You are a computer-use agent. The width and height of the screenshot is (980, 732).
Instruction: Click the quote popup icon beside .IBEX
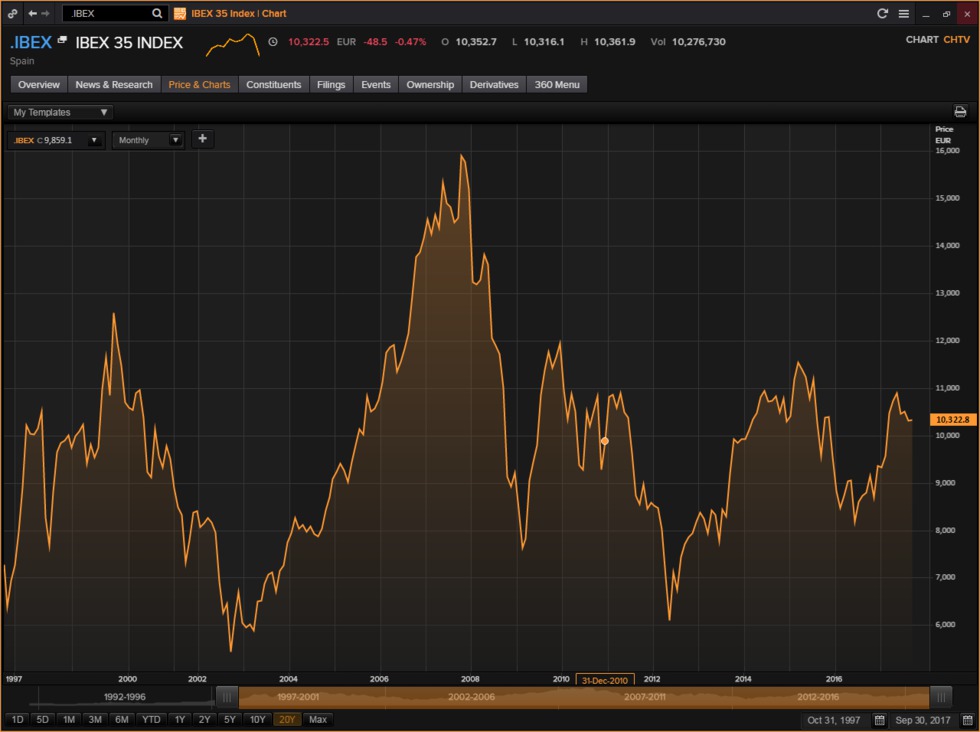[62, 40]
